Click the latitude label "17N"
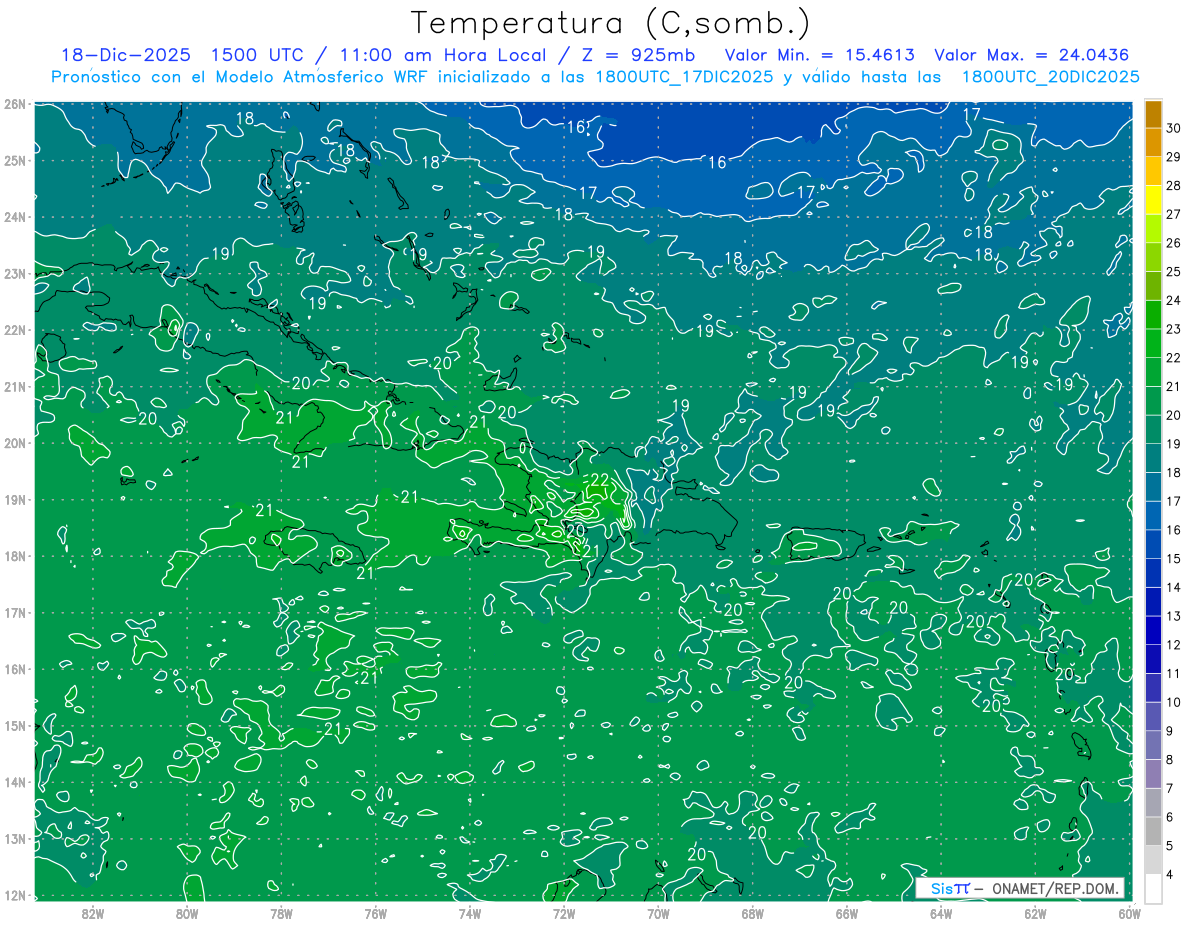1200x927 pixels. (14, 612)
